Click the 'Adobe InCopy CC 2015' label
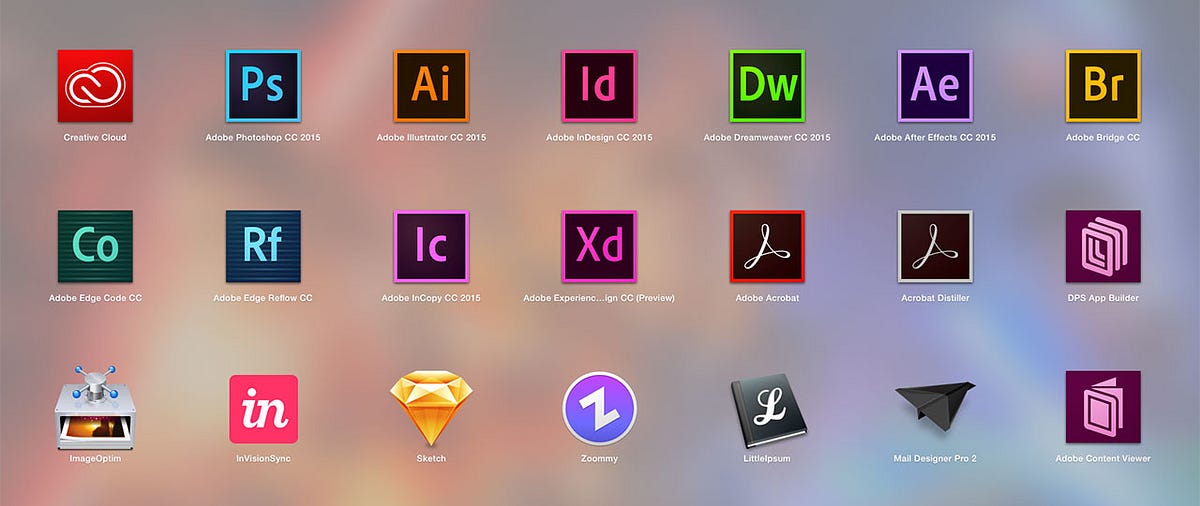This screenshot has width=1200, height=506. tap(431, 298)
